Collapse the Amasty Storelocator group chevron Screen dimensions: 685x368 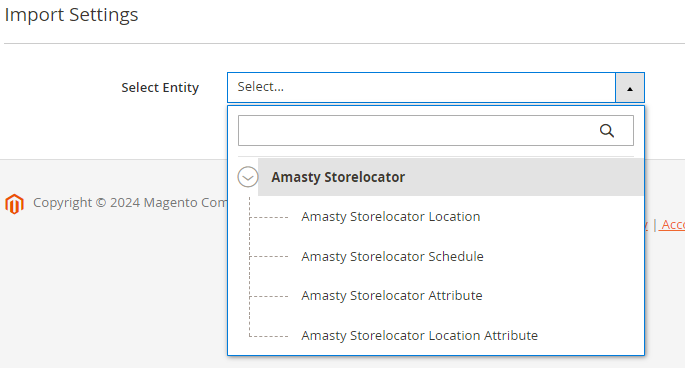pyautogui.click(x=248, y=177)
